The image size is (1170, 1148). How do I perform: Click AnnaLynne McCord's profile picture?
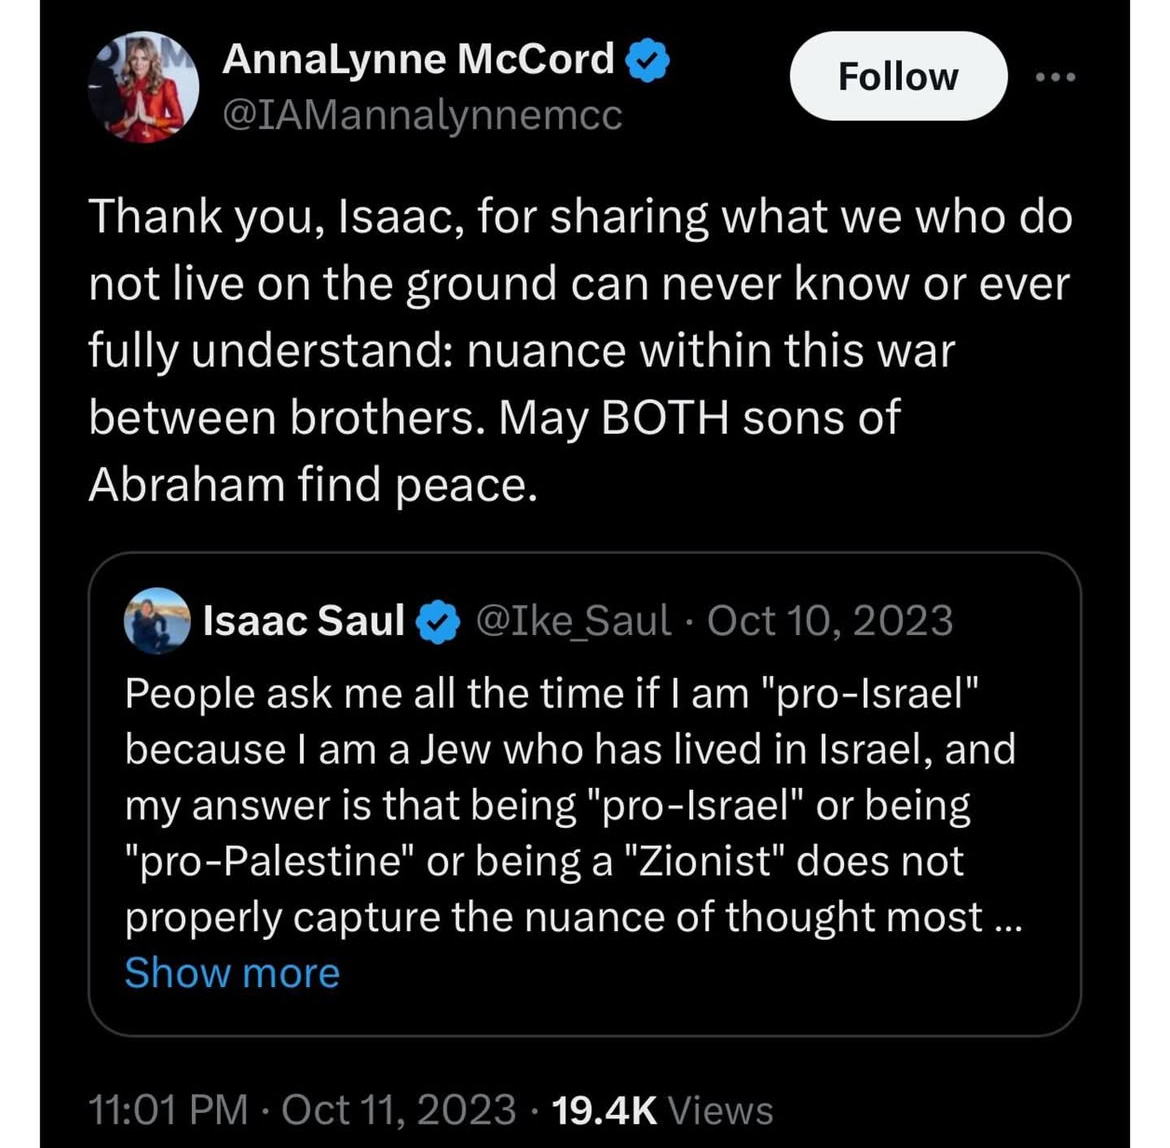(x=141, y=92)
